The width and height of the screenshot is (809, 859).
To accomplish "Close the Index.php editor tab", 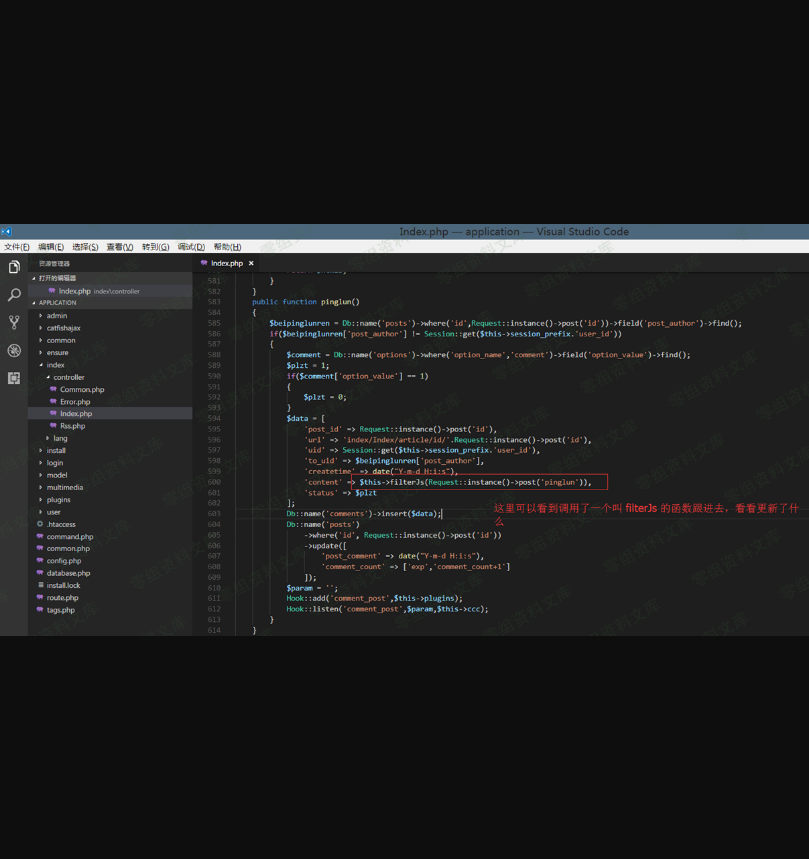I will click(251, 263).
